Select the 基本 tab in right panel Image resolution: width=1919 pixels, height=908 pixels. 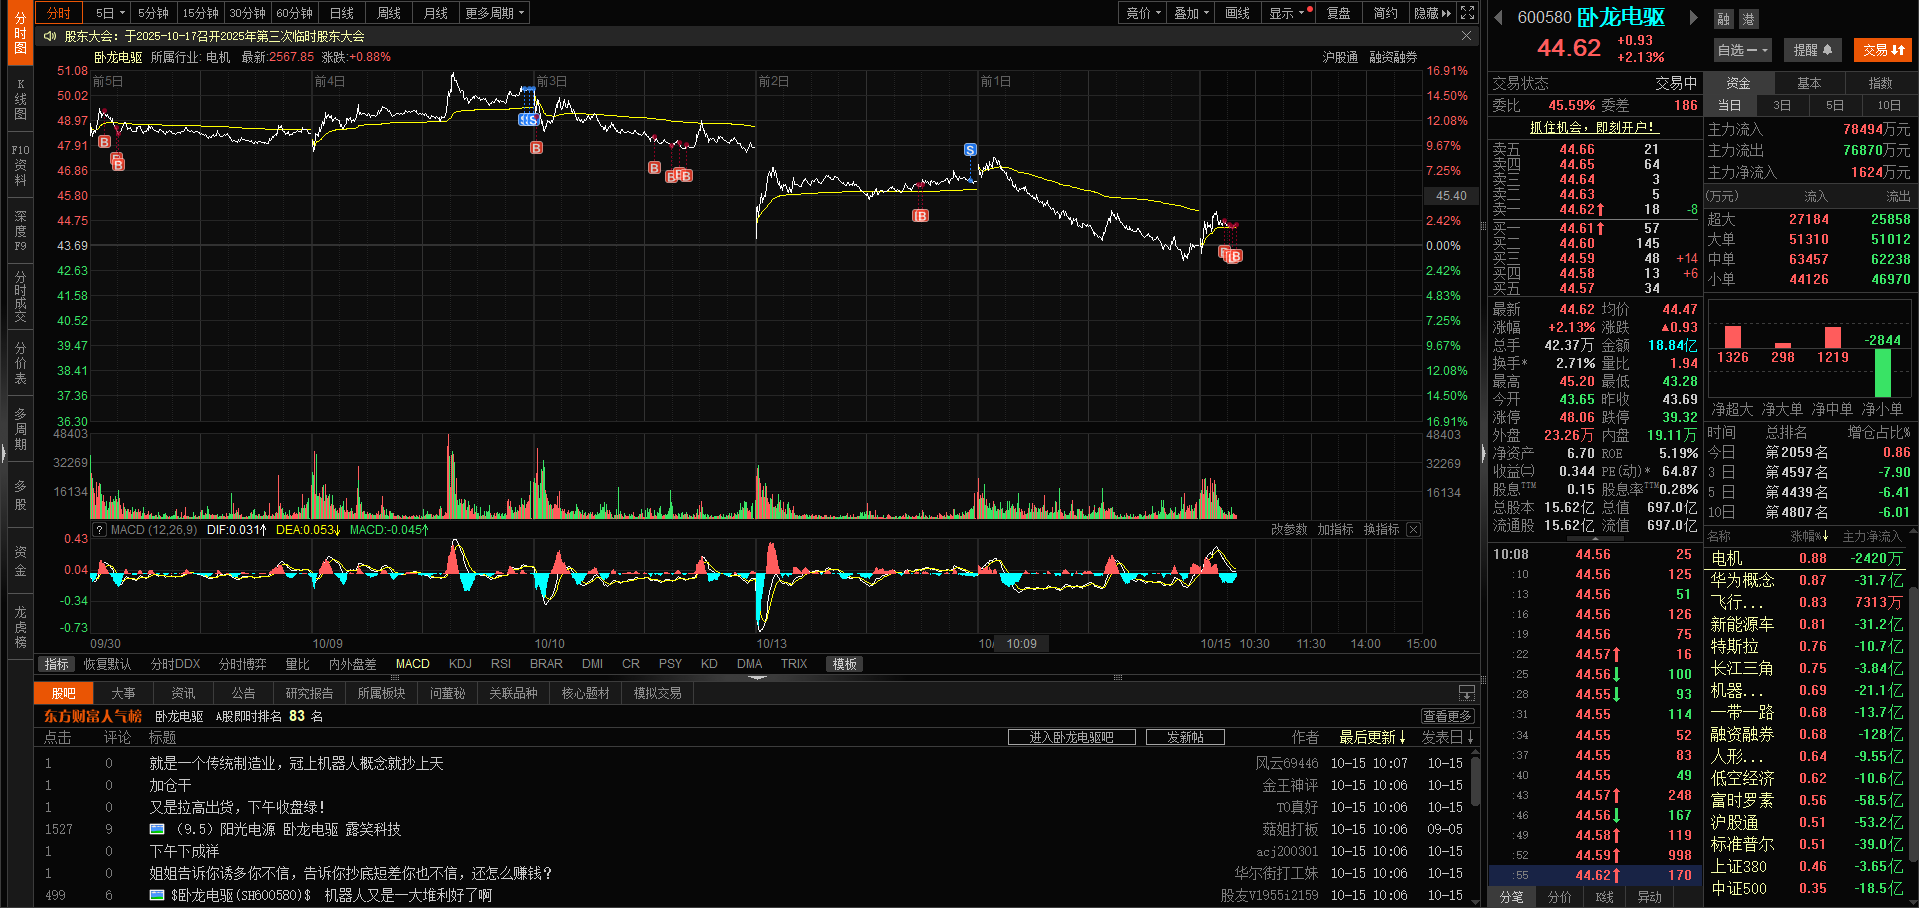(1809, 83)
